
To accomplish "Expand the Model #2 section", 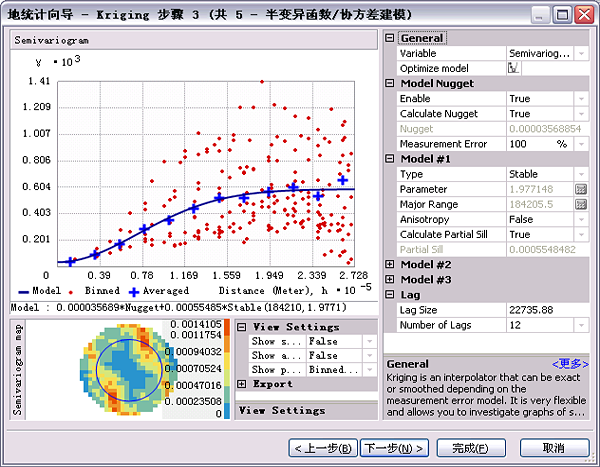I will point(390,264).
